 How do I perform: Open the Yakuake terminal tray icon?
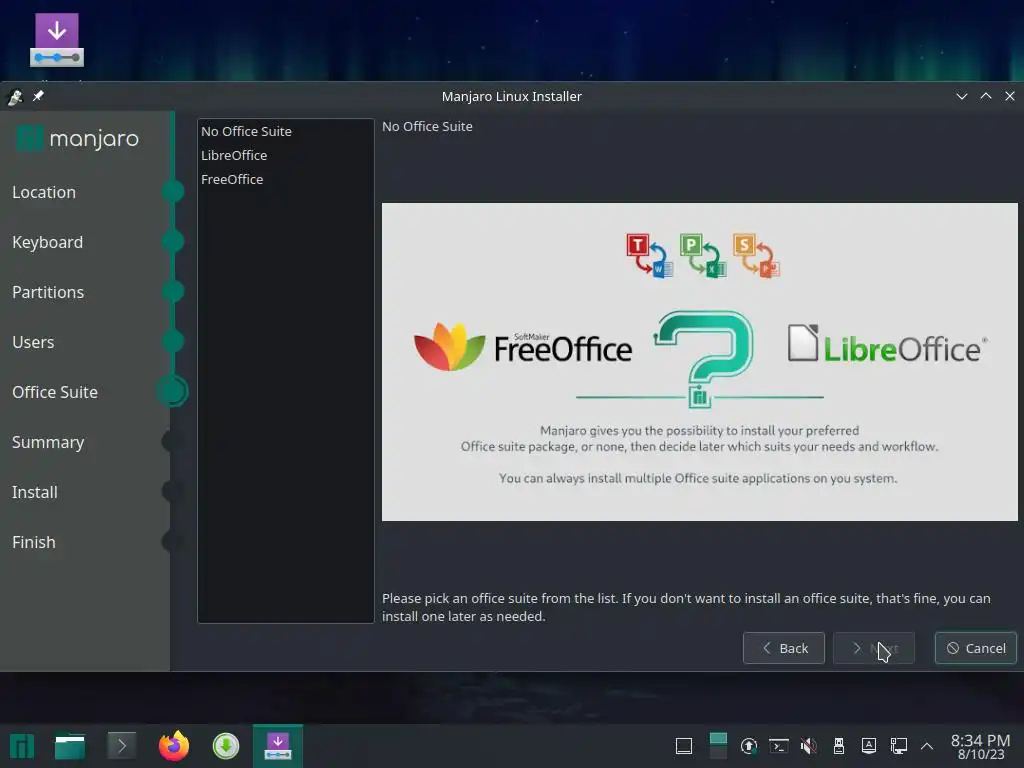click(x=778, y=746)
